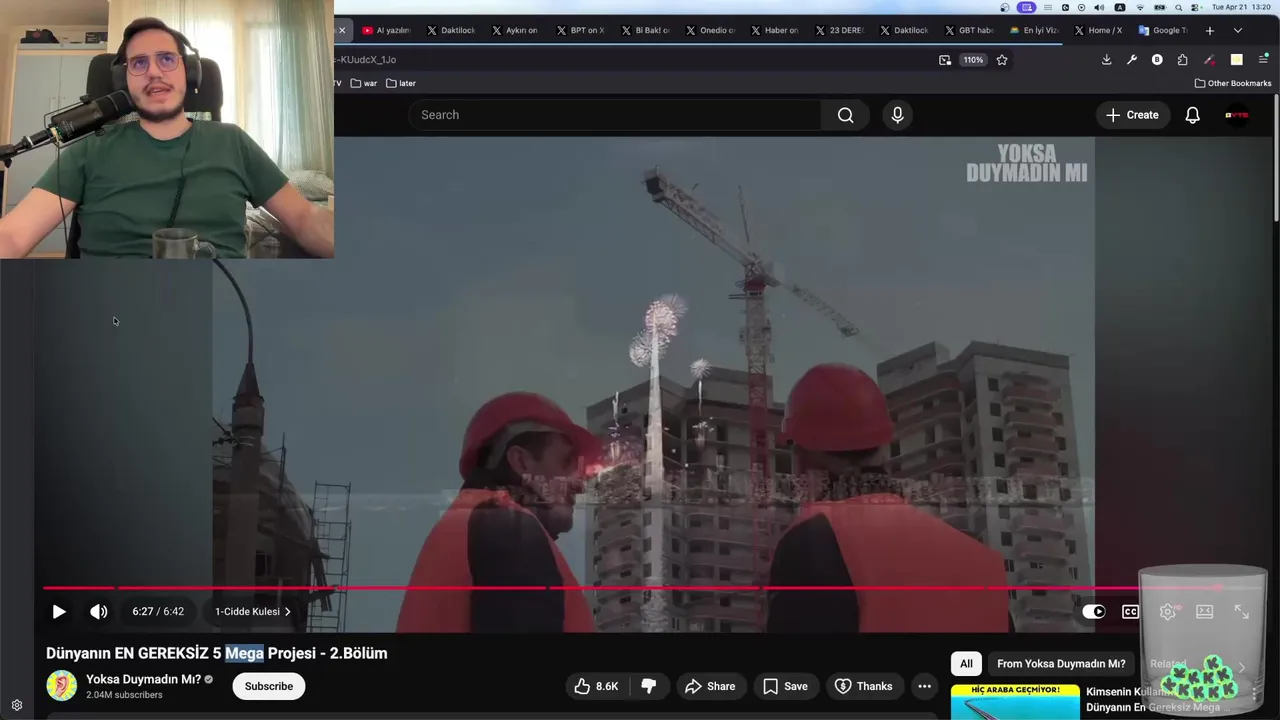1280x720 pixels.
Task: Enter full screen with the expand icon
Action: coord(1241,612)
